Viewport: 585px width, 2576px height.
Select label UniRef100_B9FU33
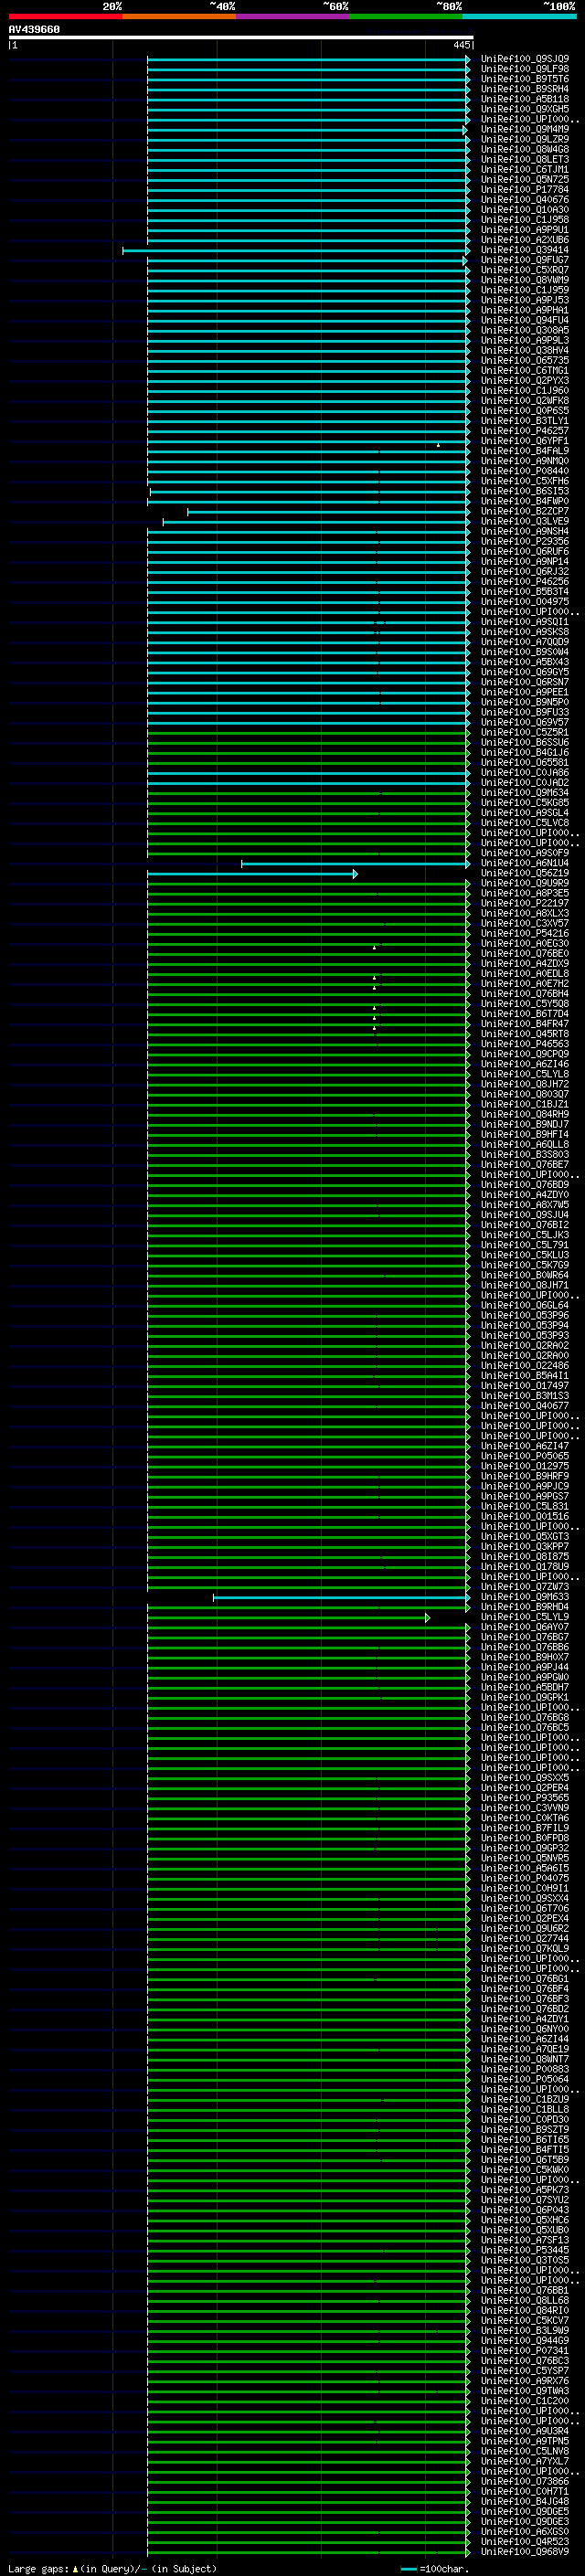click(x=525, y=712)
